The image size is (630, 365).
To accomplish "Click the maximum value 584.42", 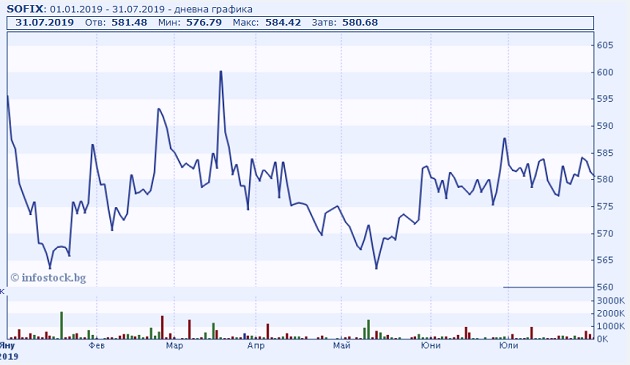I will (x=283, y=23).
